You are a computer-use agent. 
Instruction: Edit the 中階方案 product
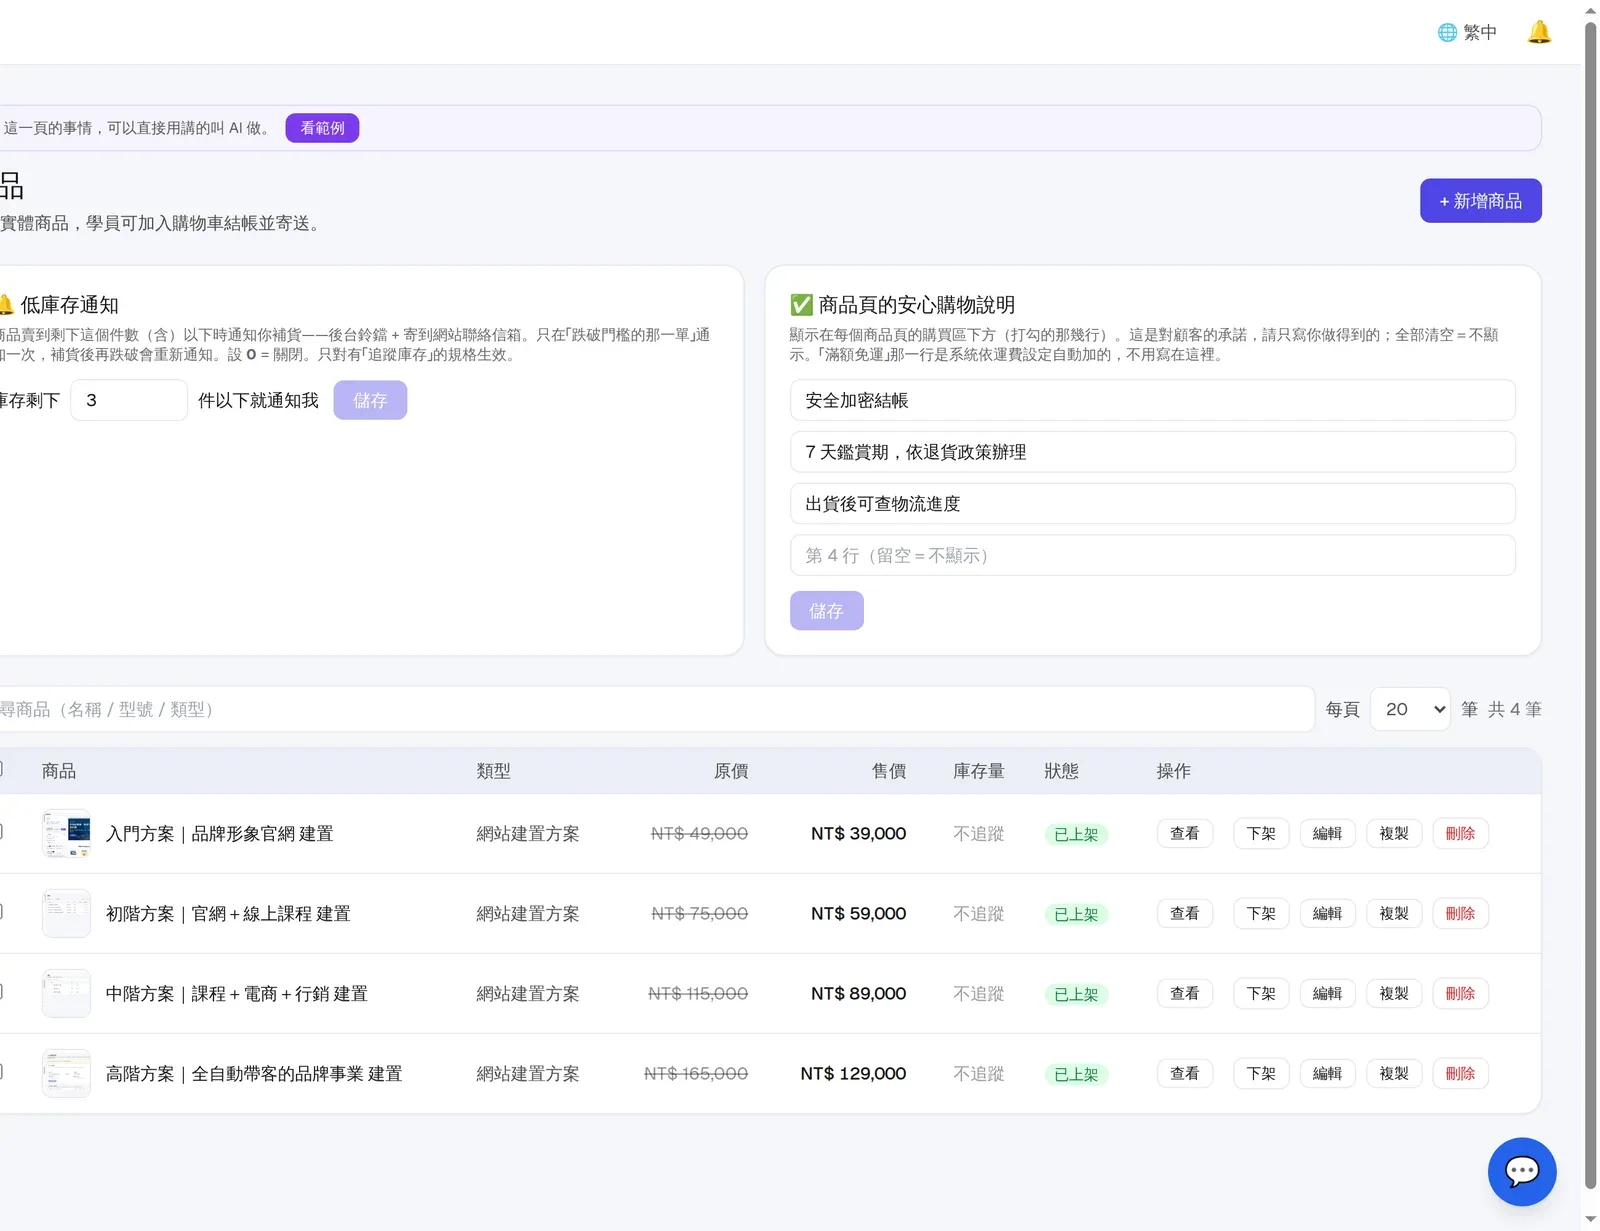point(1327,994)
